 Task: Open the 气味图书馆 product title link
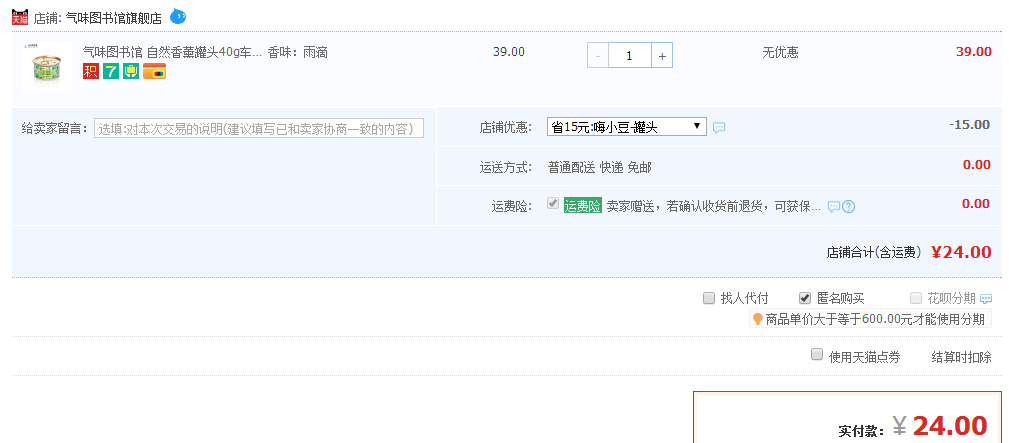171,52
